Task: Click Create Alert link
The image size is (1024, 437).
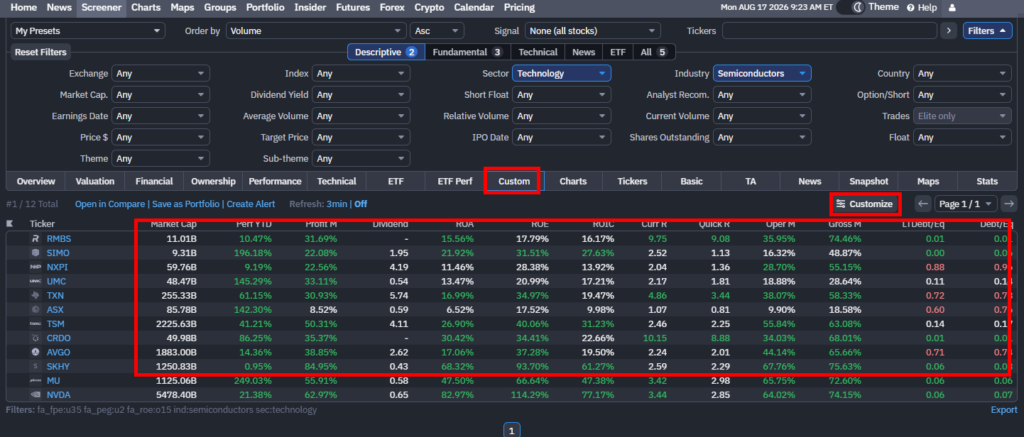Action: (249, 204)
